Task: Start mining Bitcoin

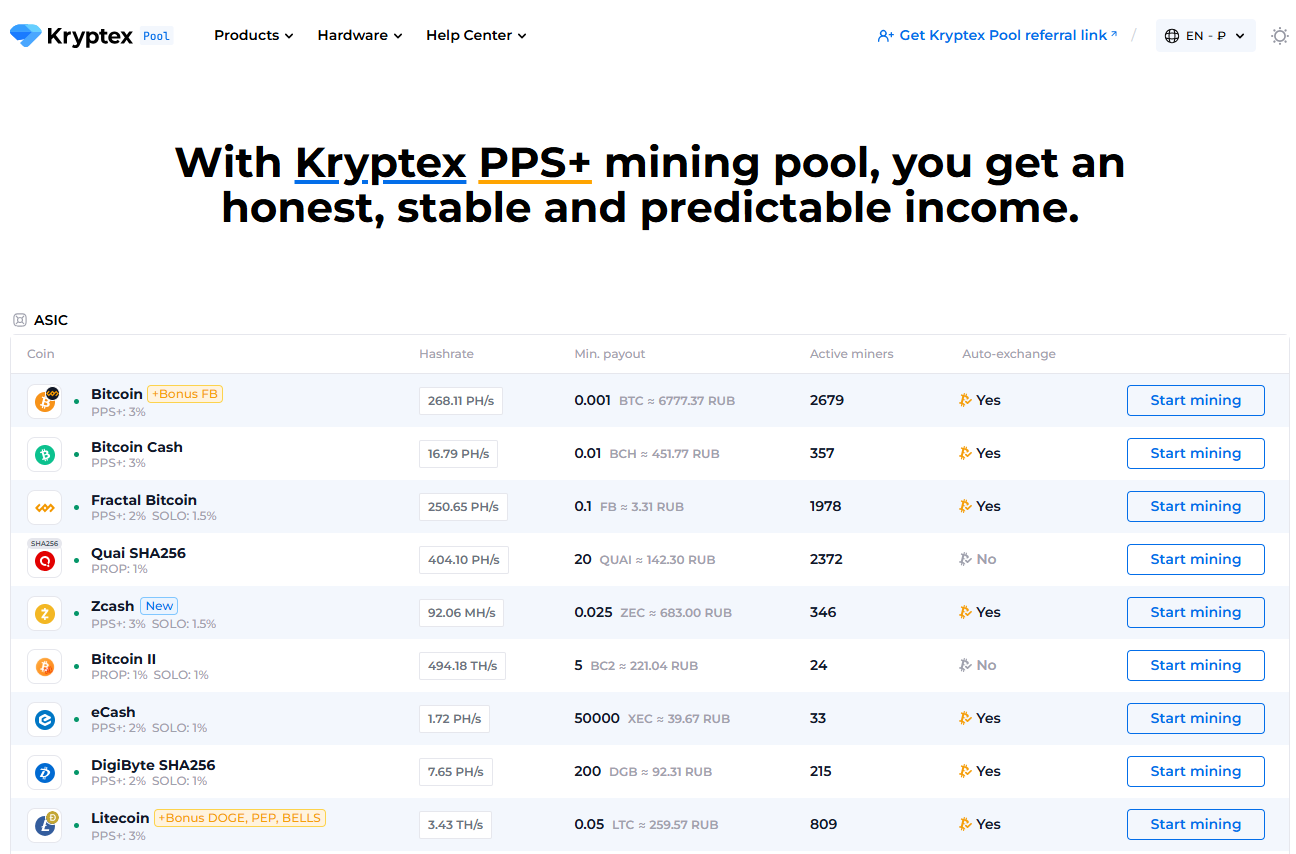Action: tap(1195, 400)
